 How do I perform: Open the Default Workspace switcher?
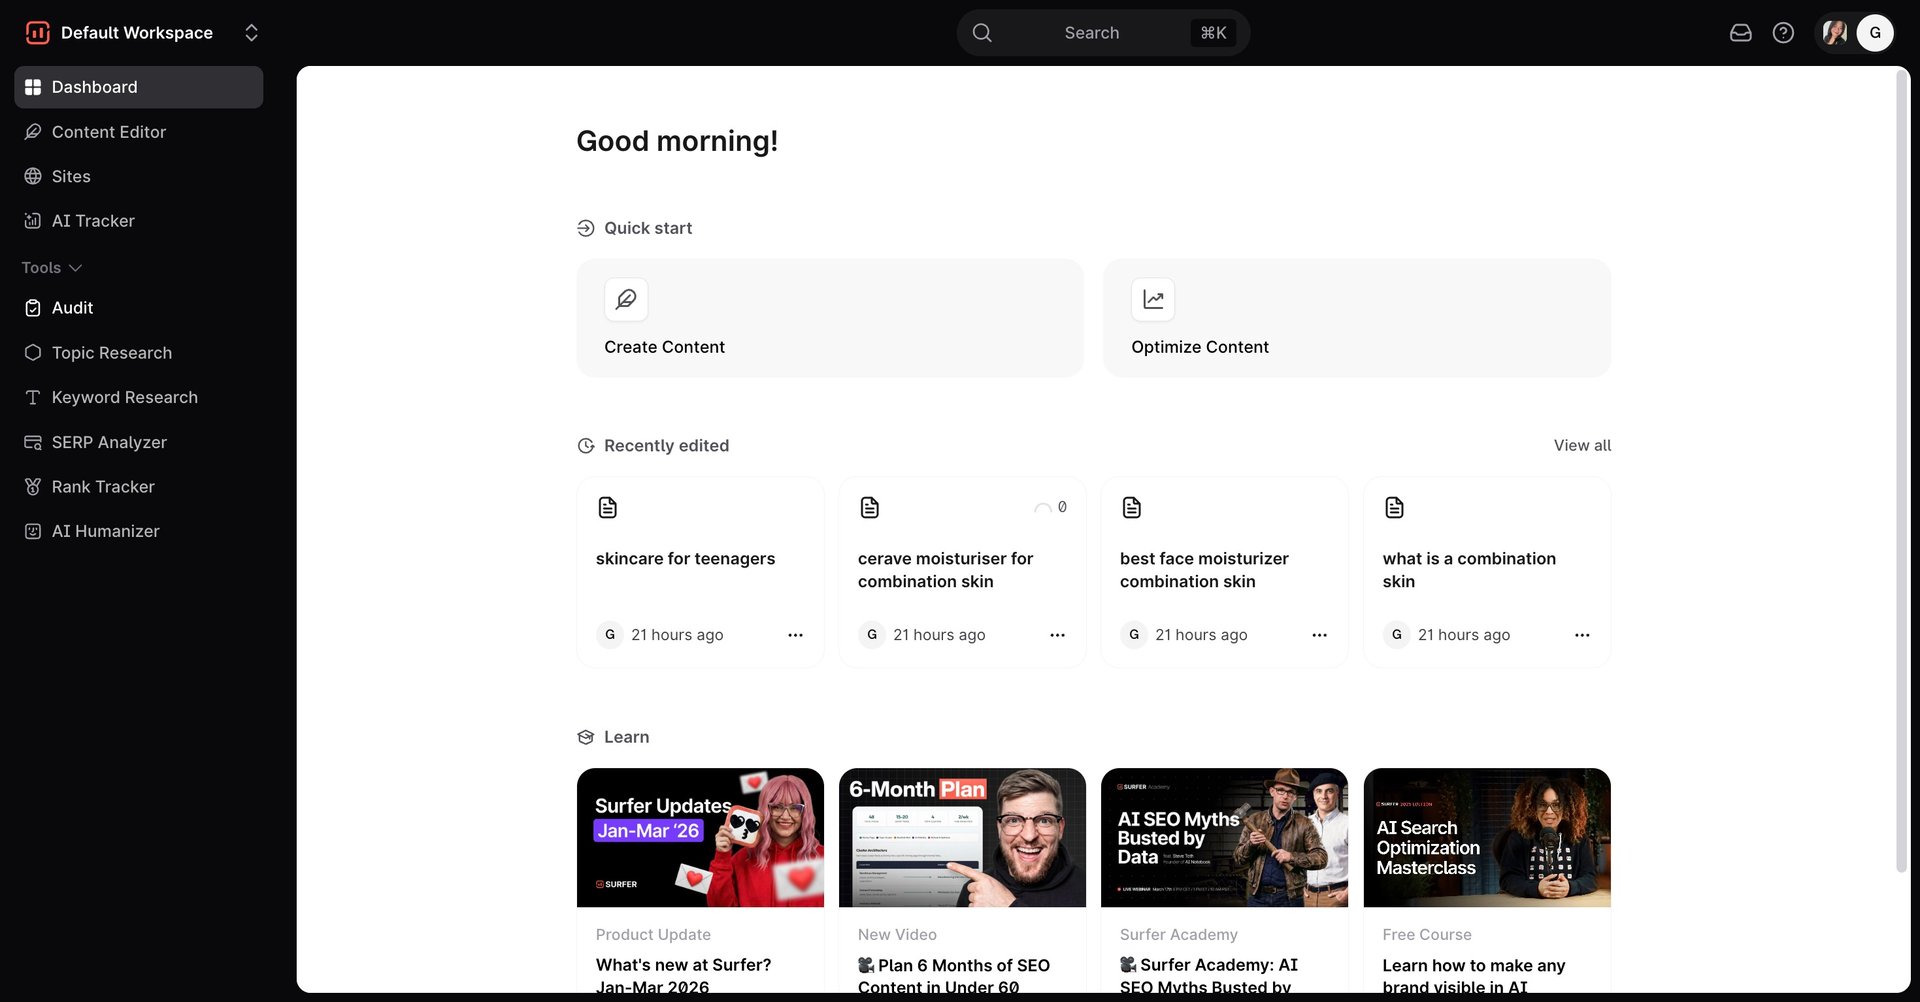click(251, 33)
